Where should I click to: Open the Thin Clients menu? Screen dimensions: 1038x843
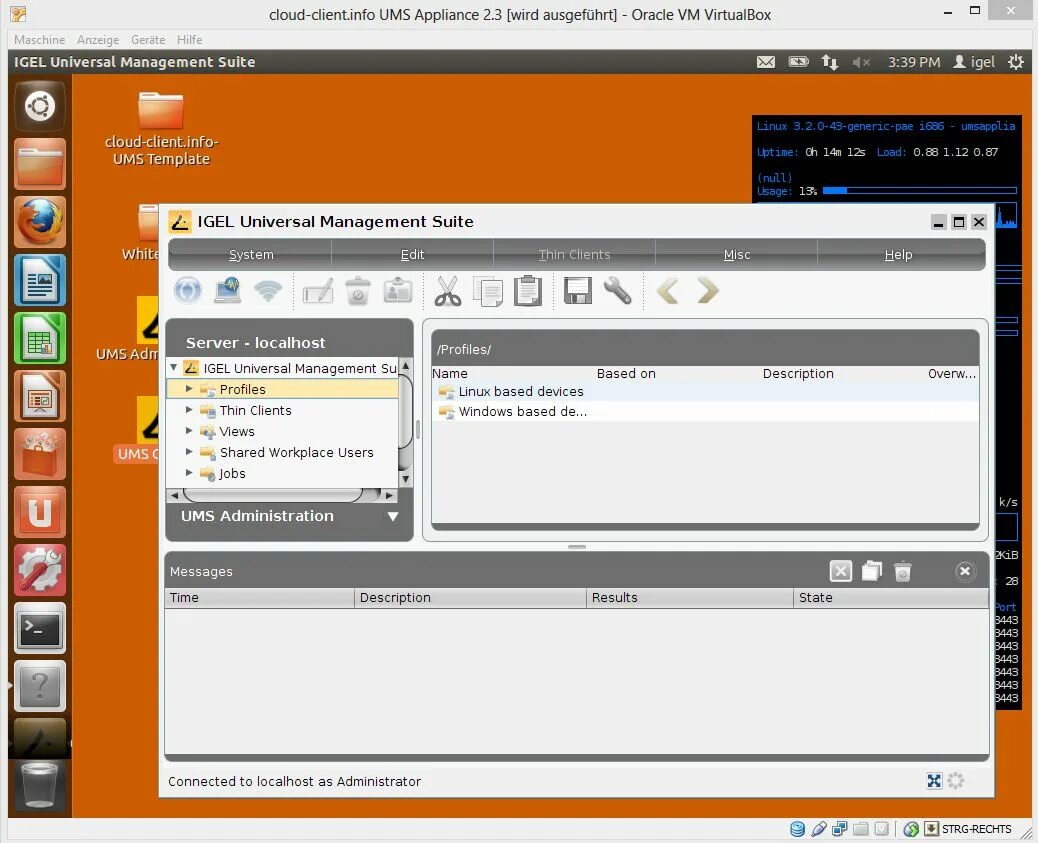point(574,254)
